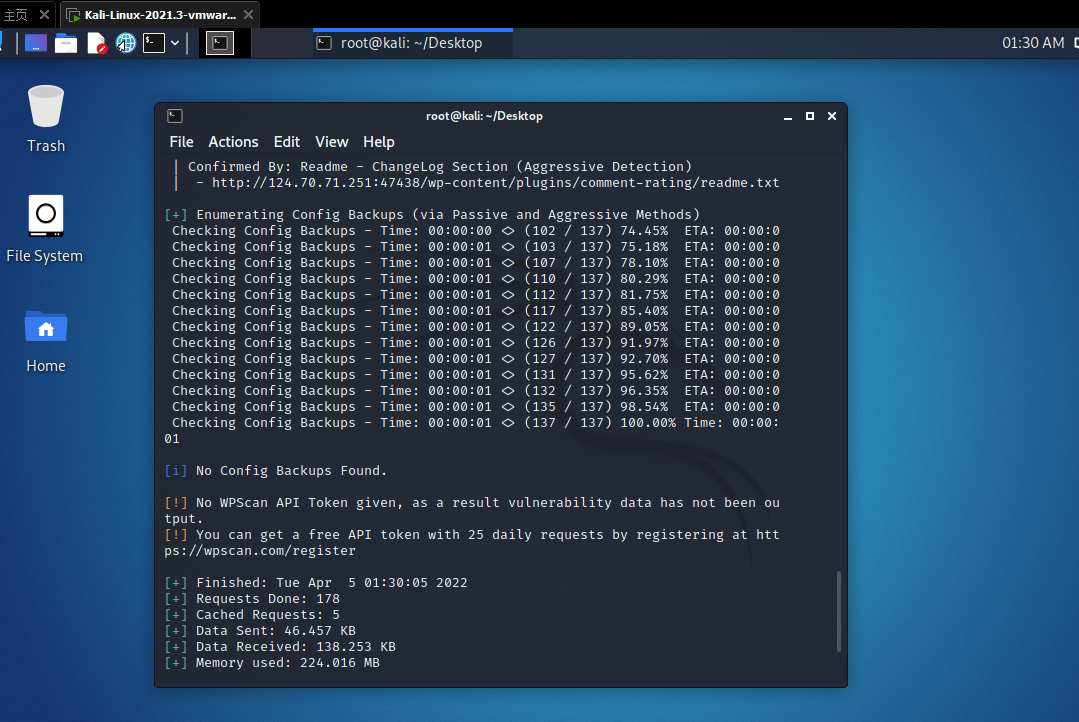Launch the text editor panel icon
This screenshot has height=722, width=1079.
pos(96,43)
